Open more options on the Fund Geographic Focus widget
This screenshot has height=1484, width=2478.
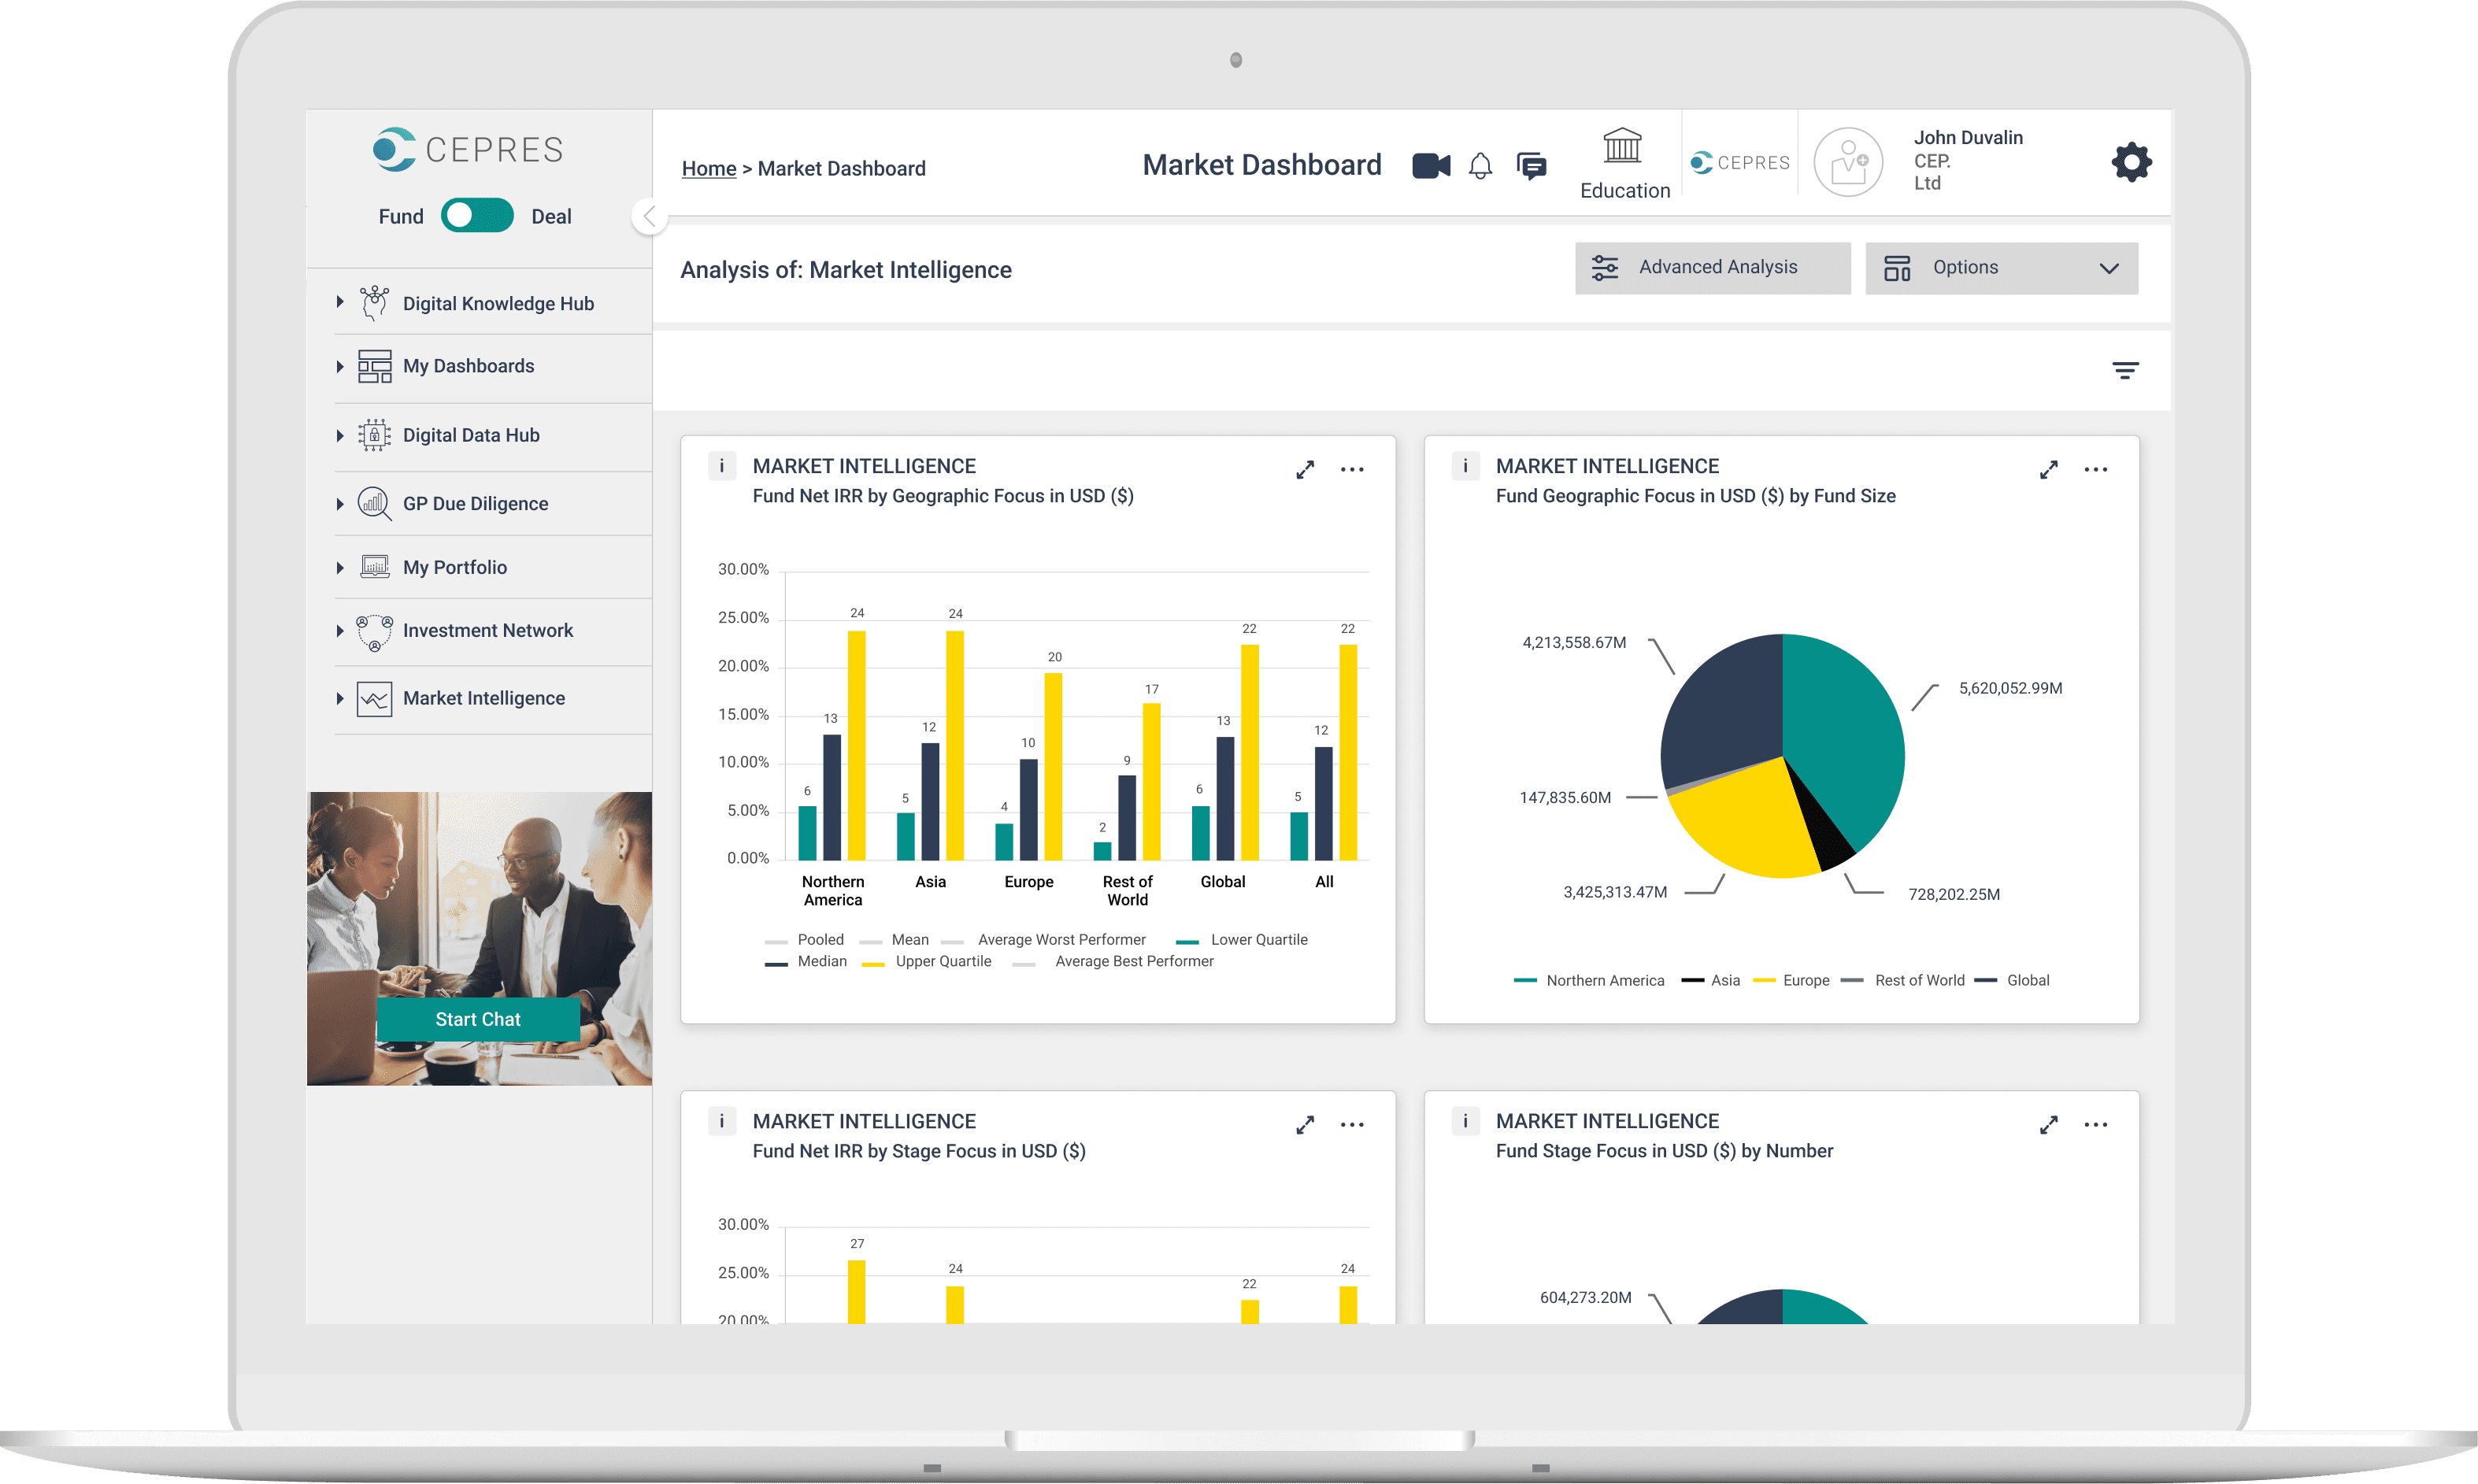(2097, 469)
